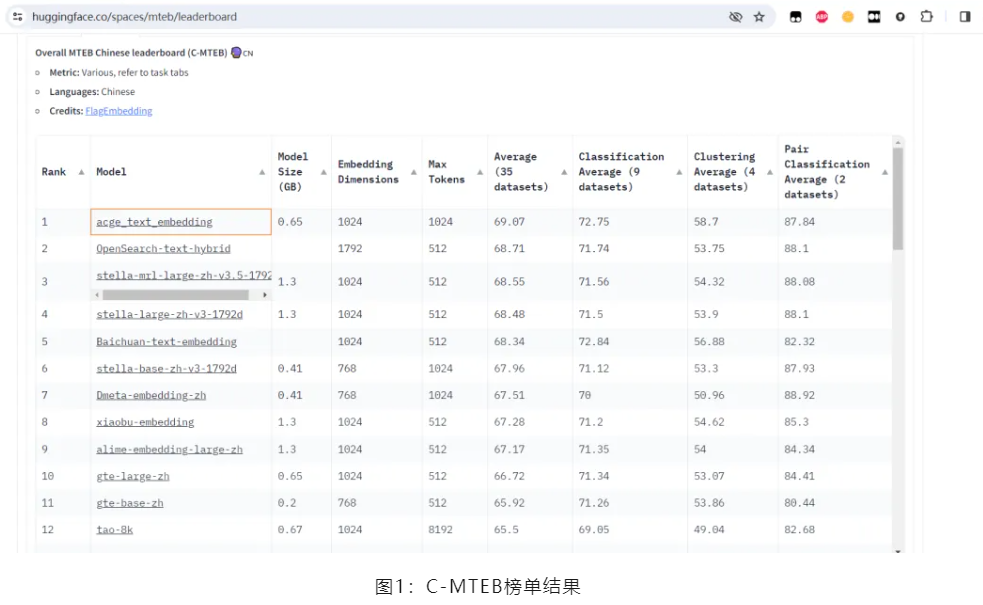This screenshot has height=605, width=983.
Task: Open the gte-large-zh model link
Action: pyautogui.click(x=133, y=476)
